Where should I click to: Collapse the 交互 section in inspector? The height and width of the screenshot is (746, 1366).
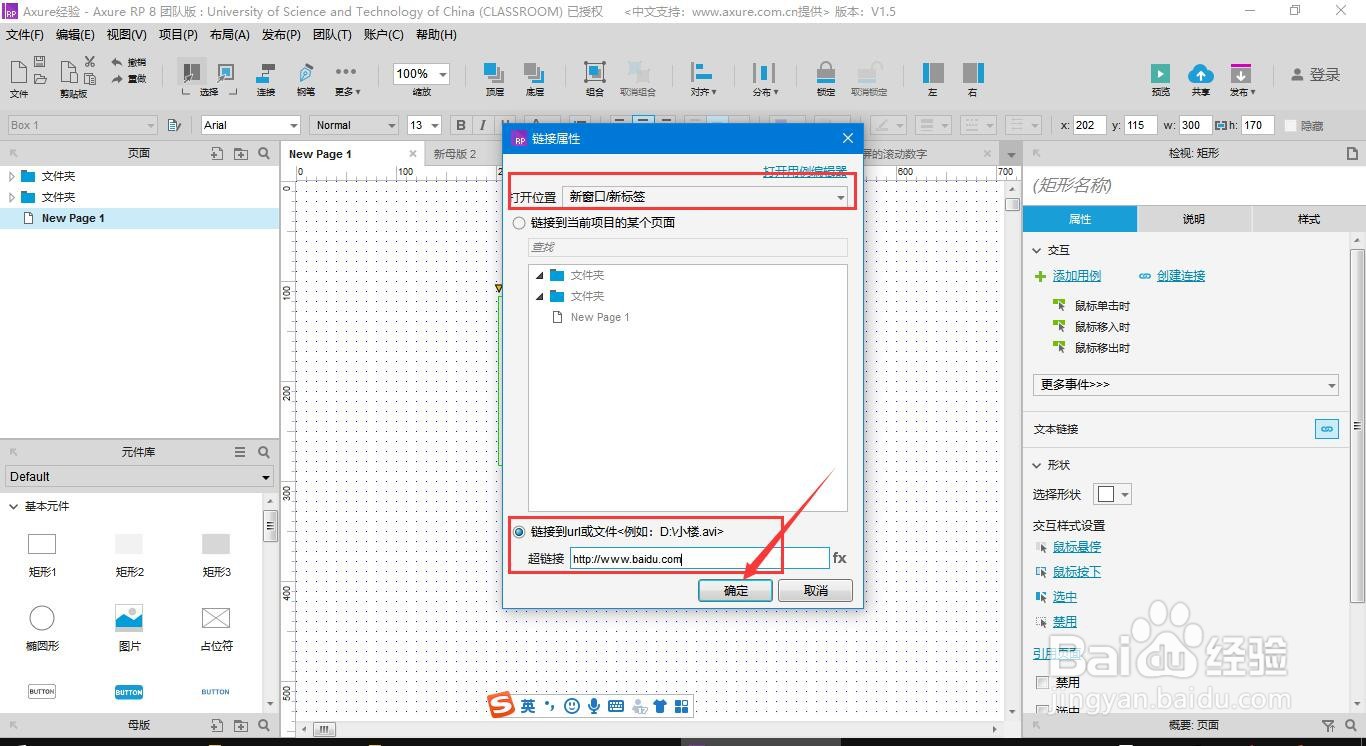[x=1037, y=250]
